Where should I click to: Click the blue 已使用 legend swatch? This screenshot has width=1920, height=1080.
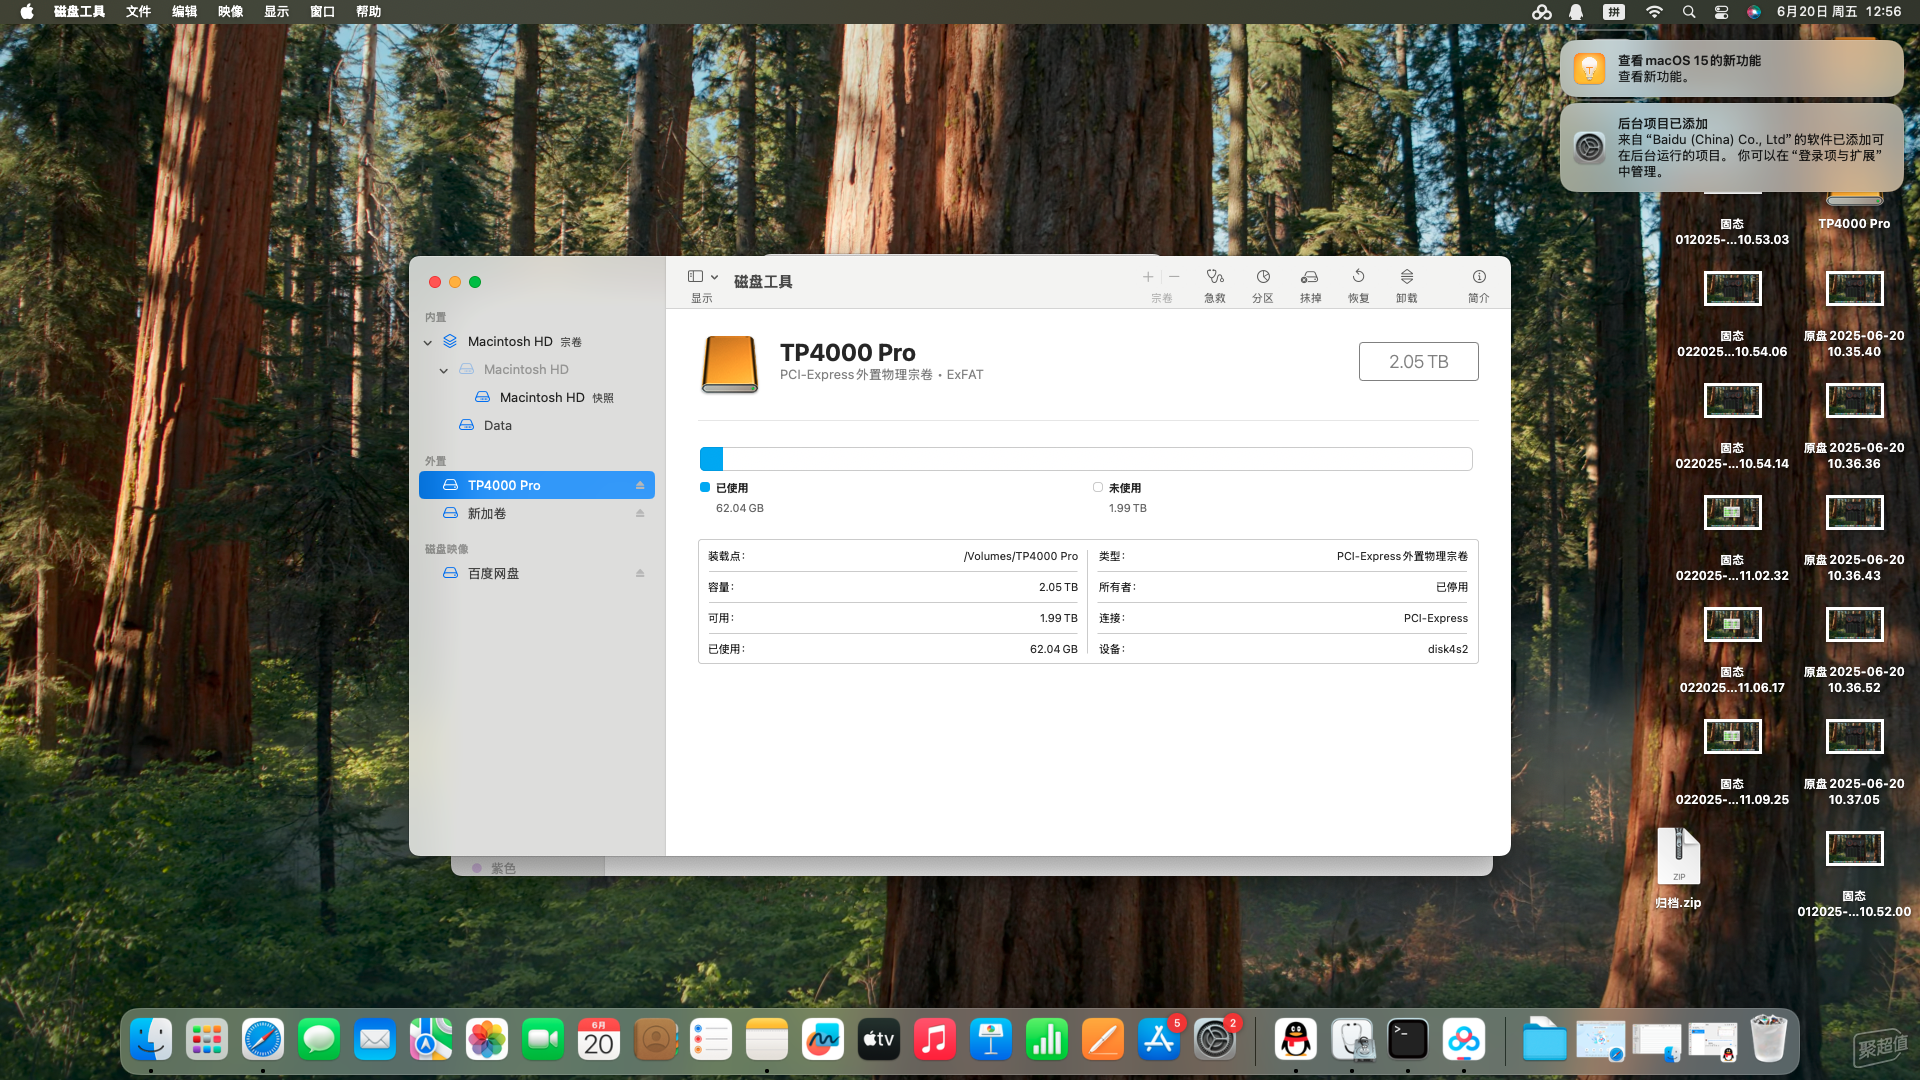coord(705,487)
